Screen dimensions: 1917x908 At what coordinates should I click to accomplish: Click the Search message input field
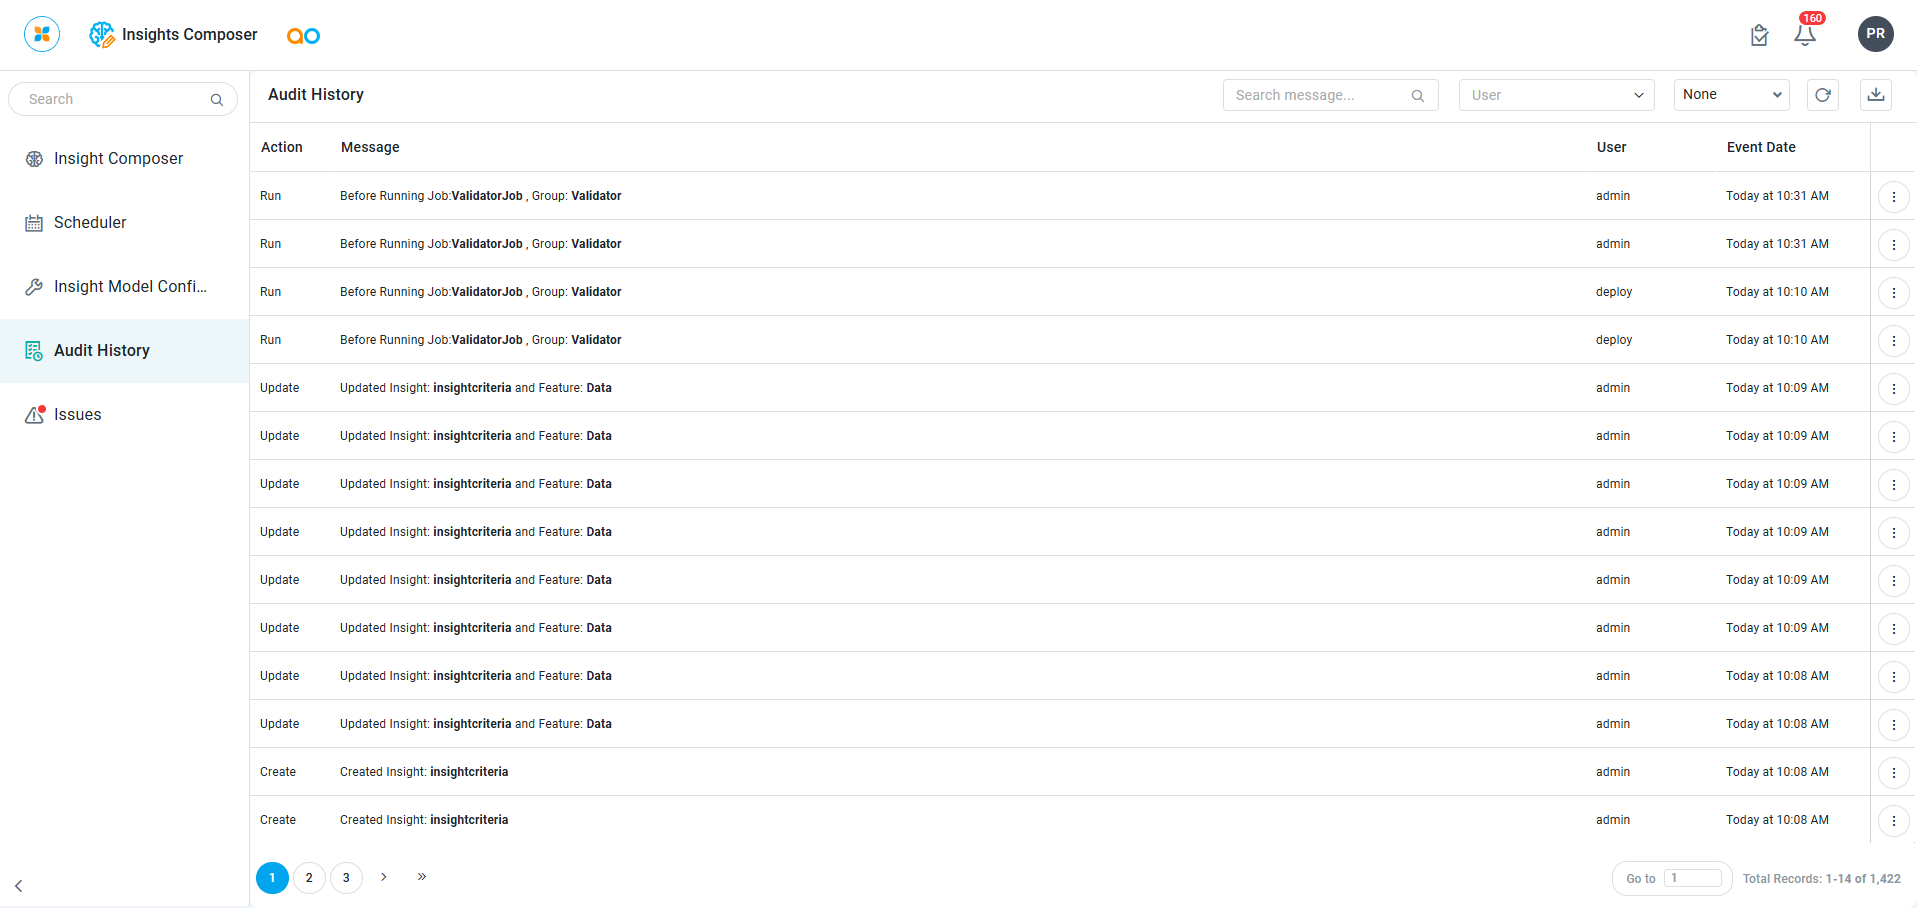[x=1318, y=95]
